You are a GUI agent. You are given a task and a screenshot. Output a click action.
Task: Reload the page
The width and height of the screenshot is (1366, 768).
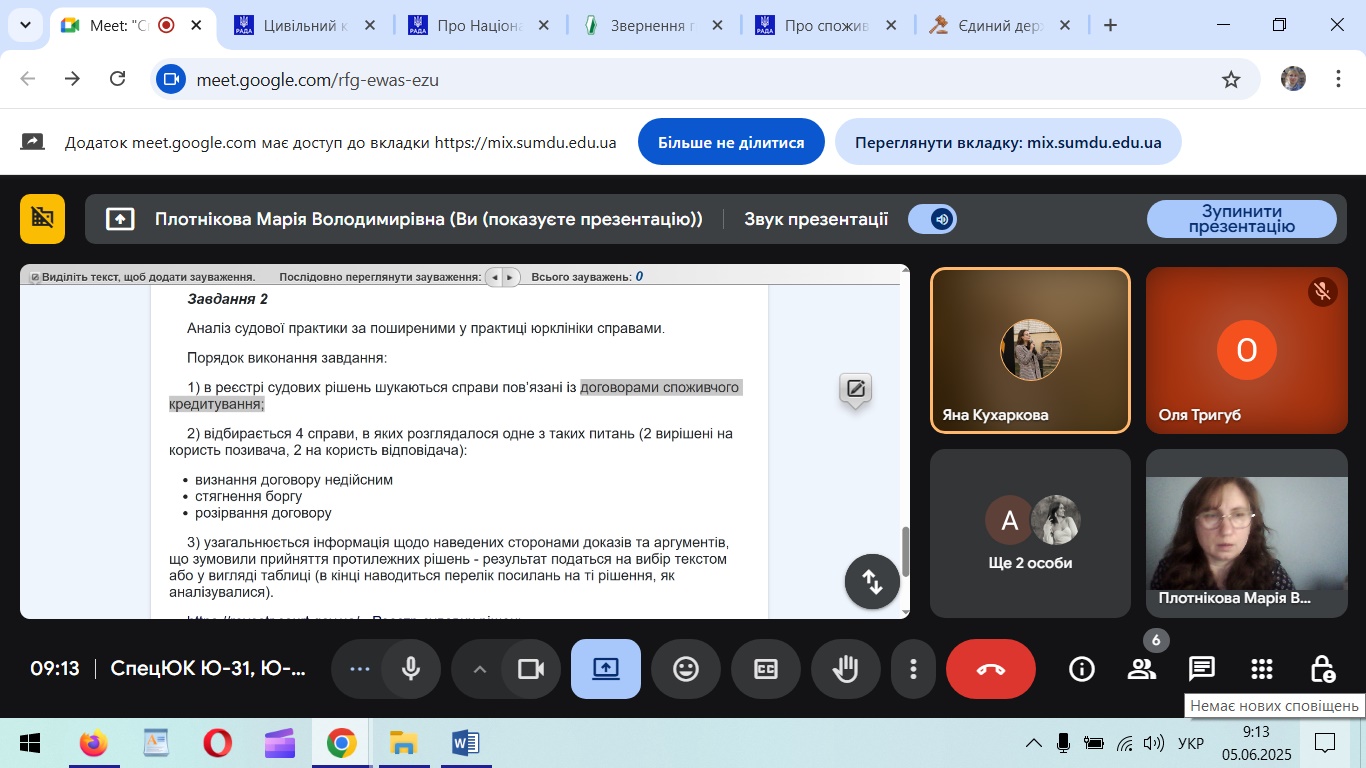[117, 79]
